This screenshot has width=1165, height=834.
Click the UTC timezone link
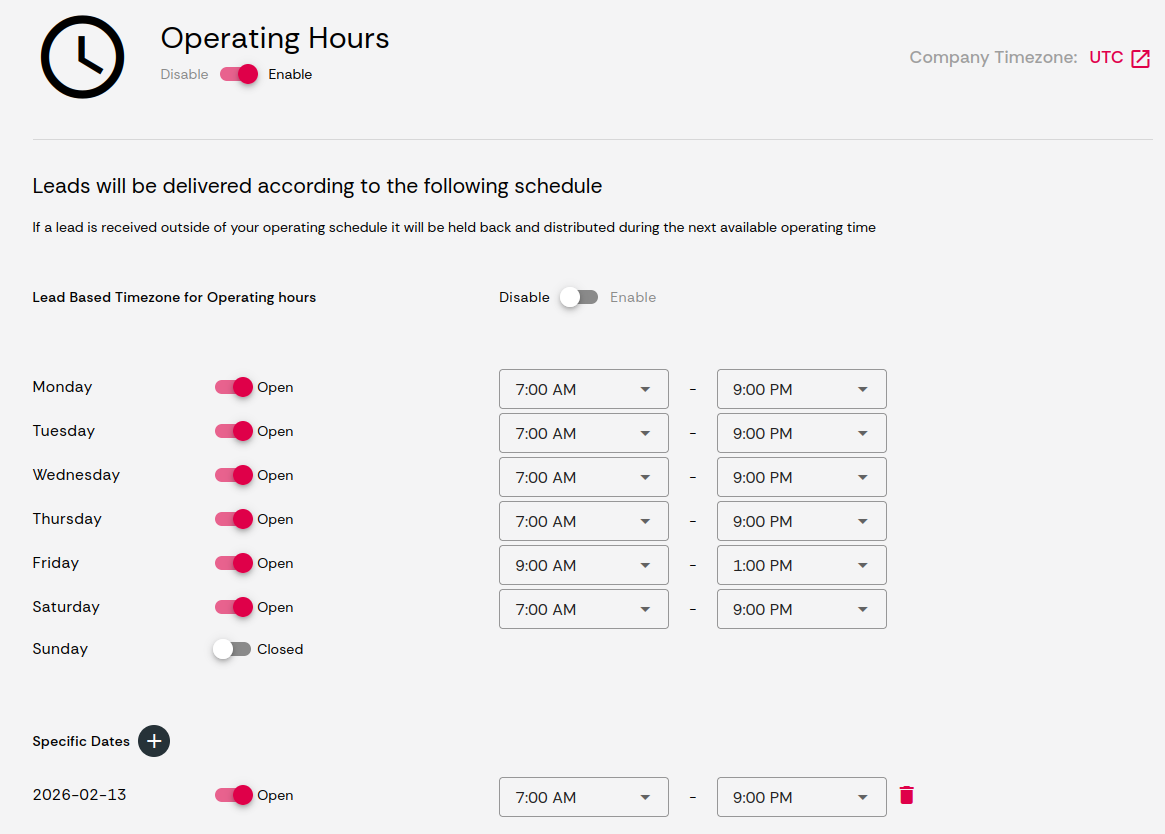click(x=1106, y=57)
